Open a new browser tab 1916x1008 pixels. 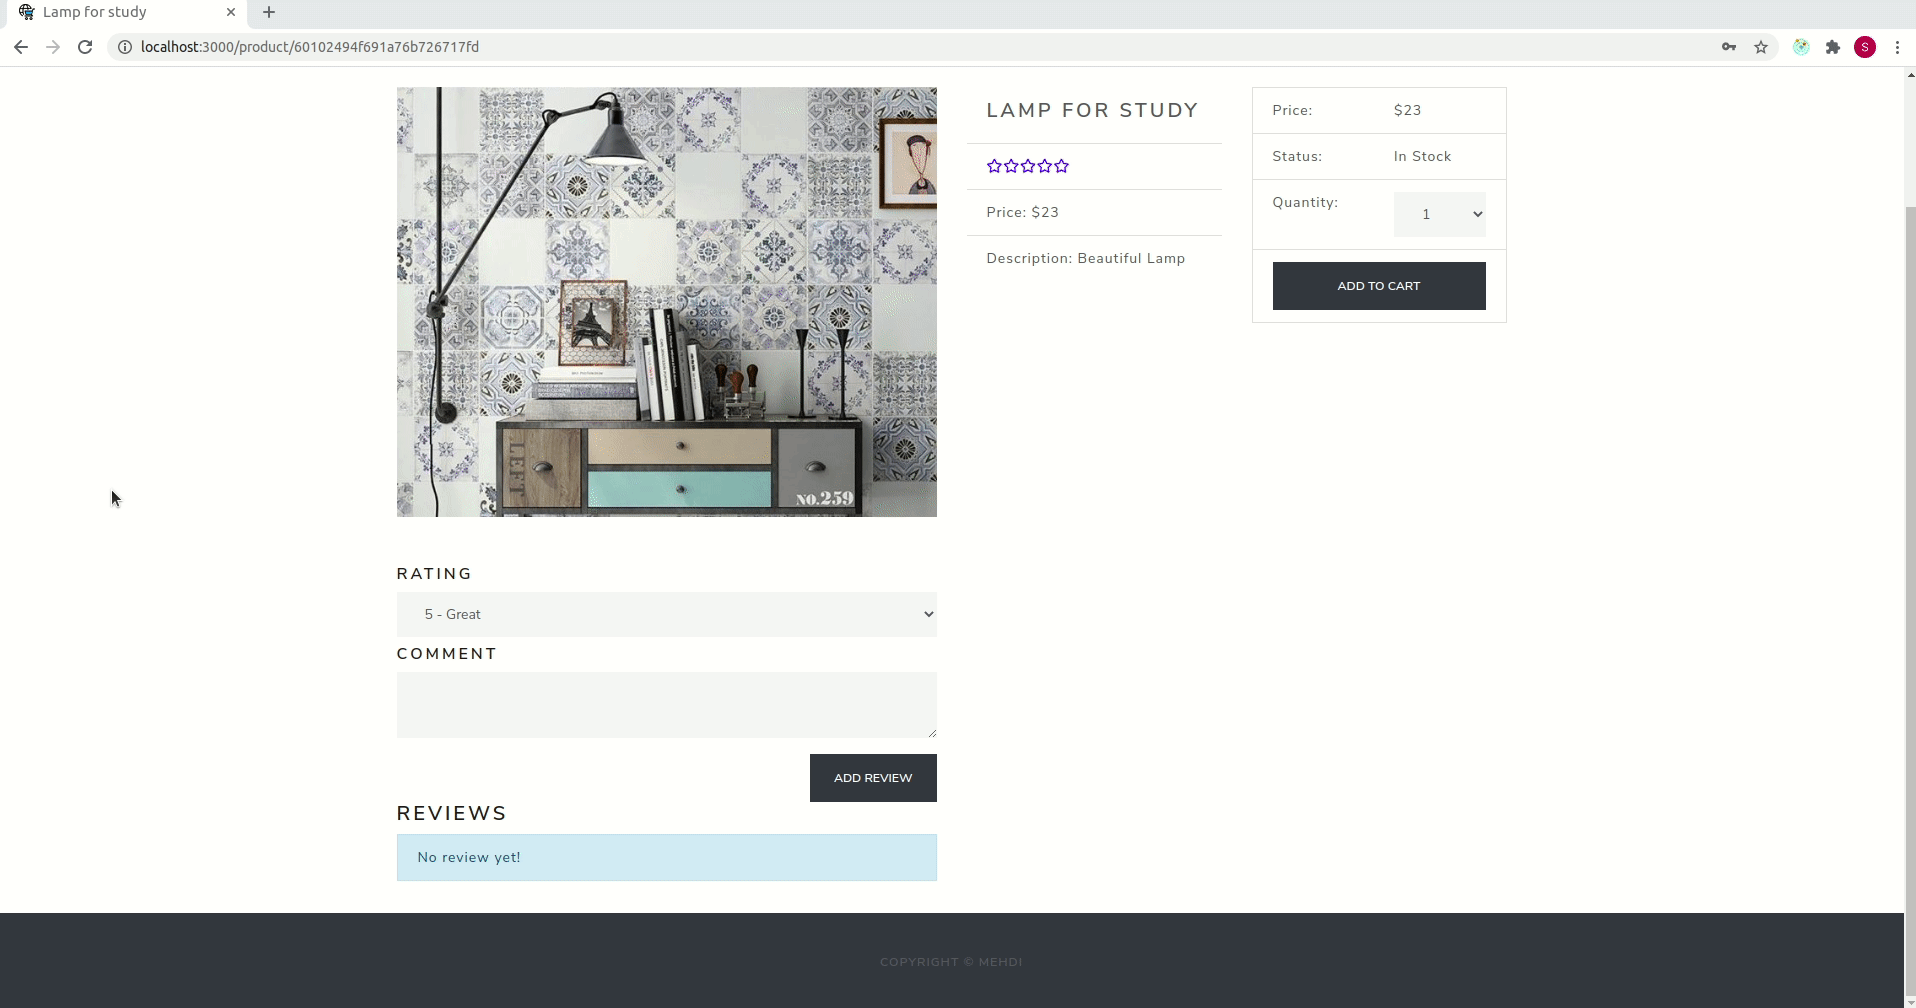(x=267, y=12)
